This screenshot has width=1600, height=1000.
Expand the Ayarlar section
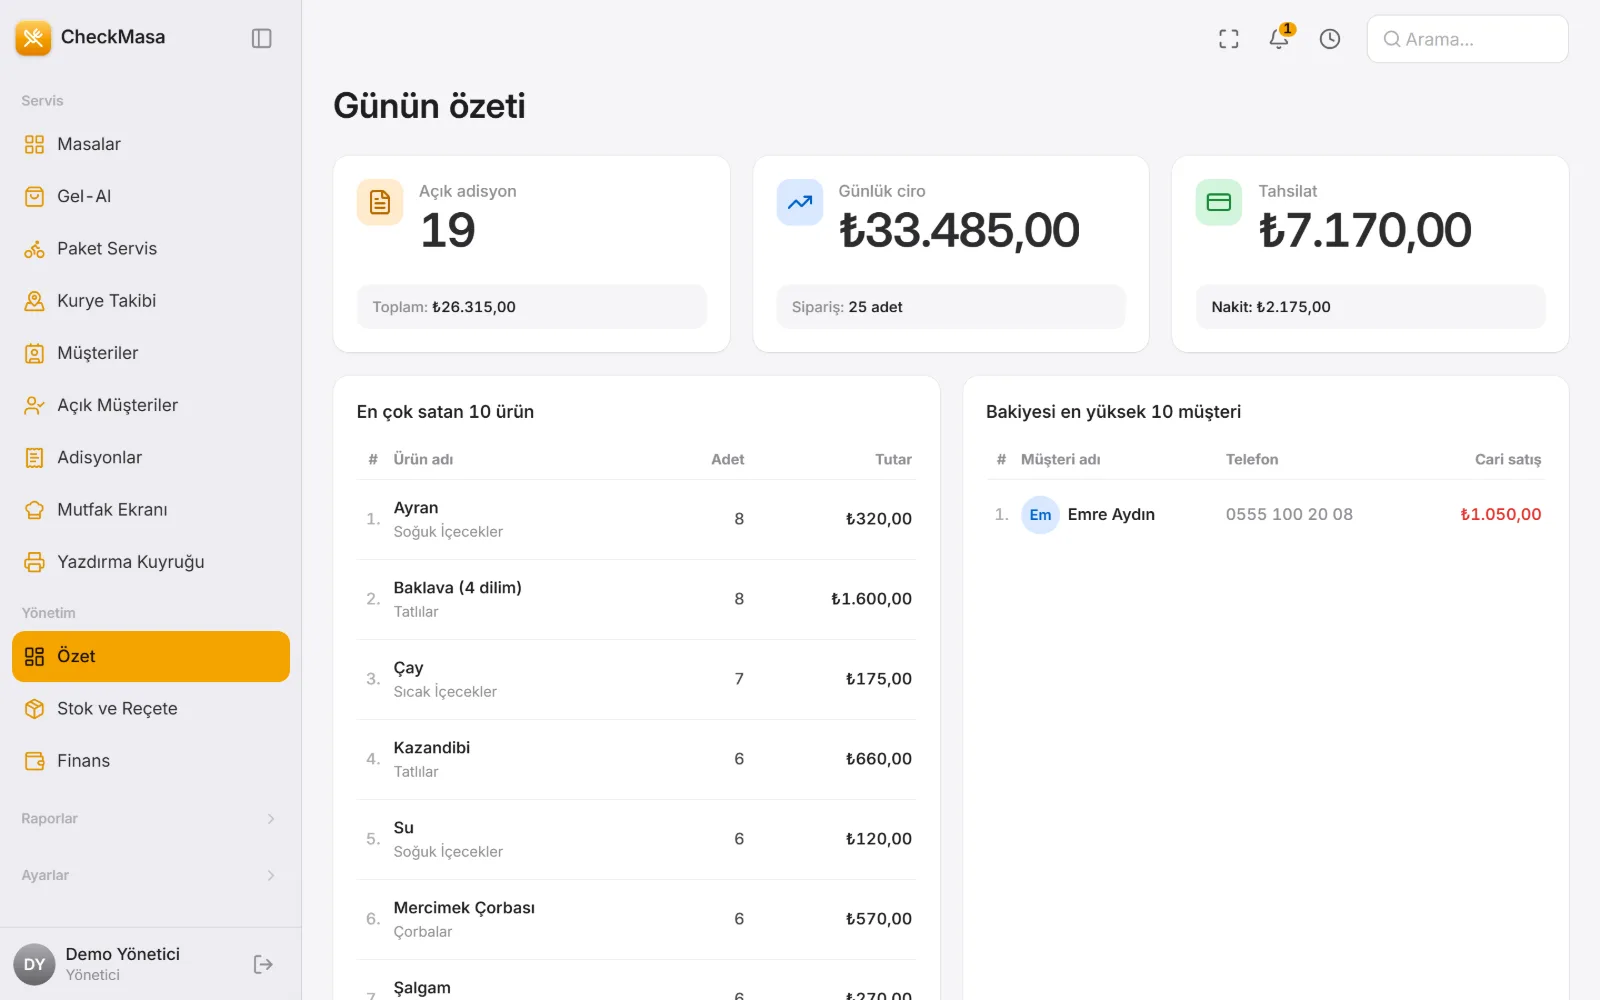pyautogui.click(x=151, y=875)
